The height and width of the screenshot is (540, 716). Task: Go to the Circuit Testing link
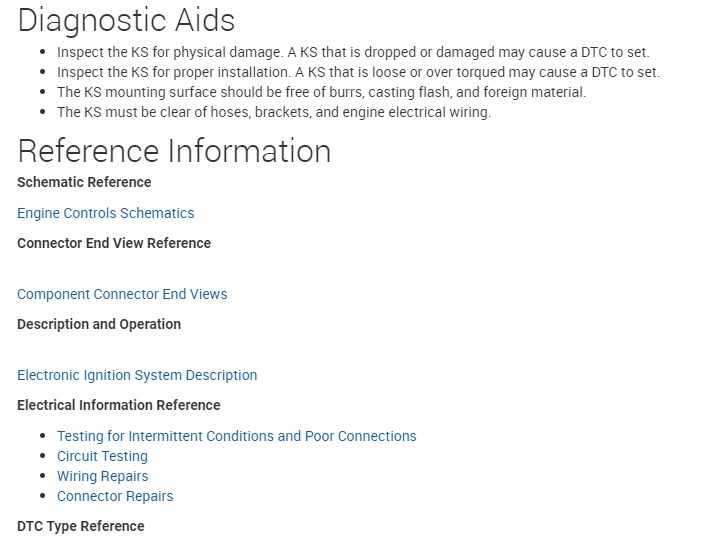point(102,456)
